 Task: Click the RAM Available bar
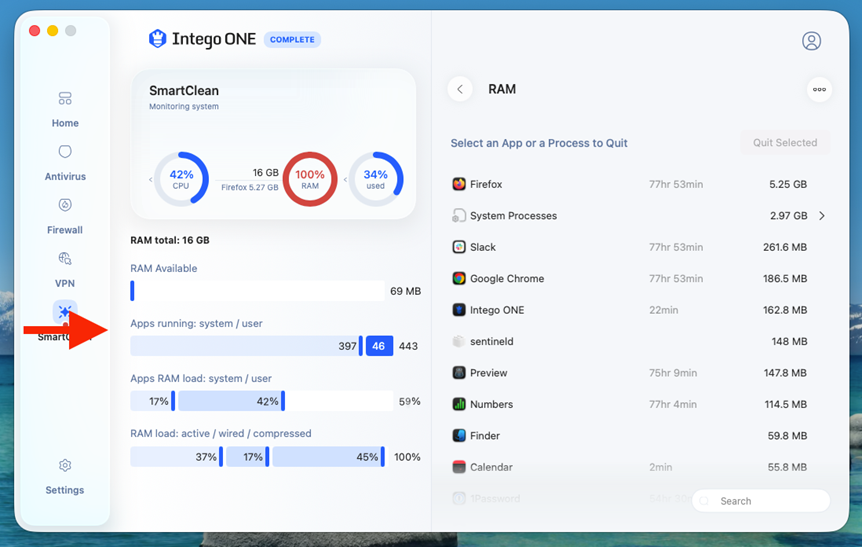pos(257,291)
